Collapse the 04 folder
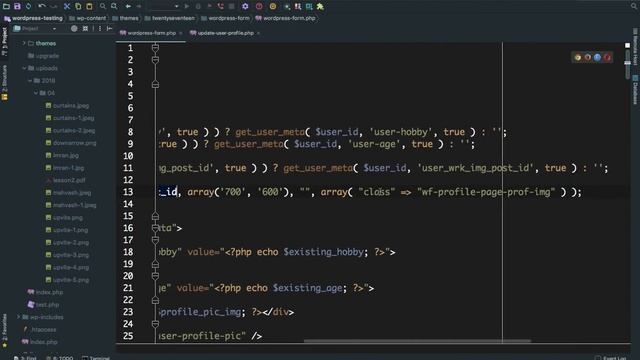The width and height of the screenshot is (640, 360). coord(36,93)
